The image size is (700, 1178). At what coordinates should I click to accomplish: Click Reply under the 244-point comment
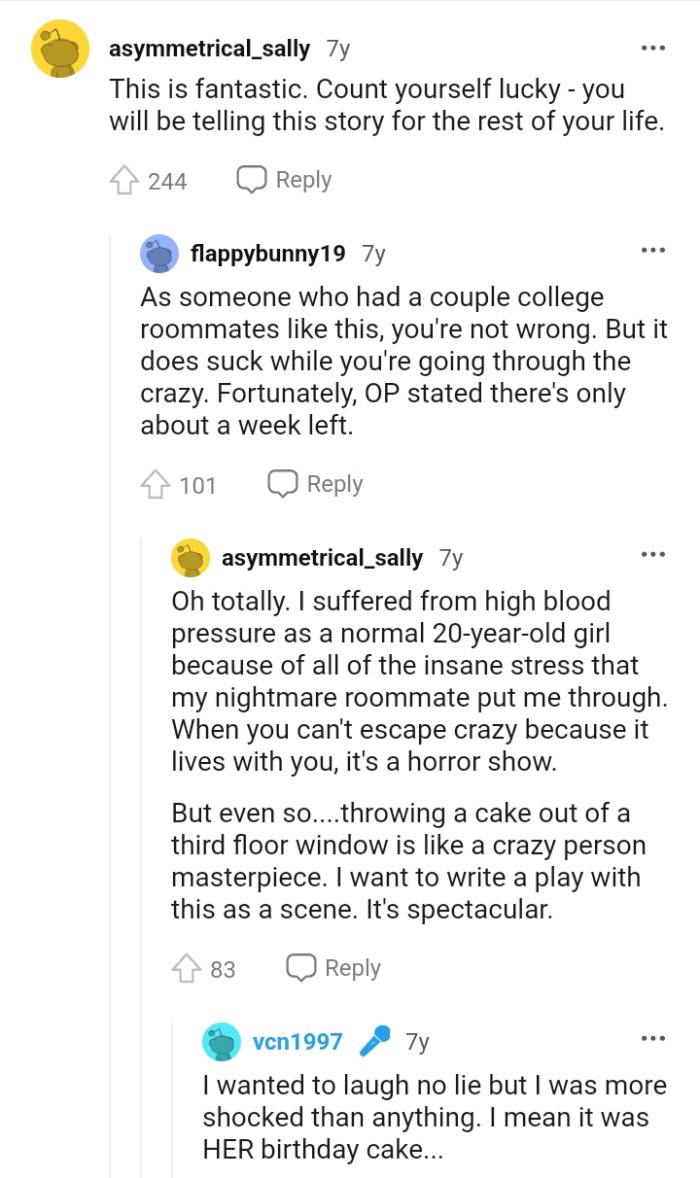(x=305, y=179)
